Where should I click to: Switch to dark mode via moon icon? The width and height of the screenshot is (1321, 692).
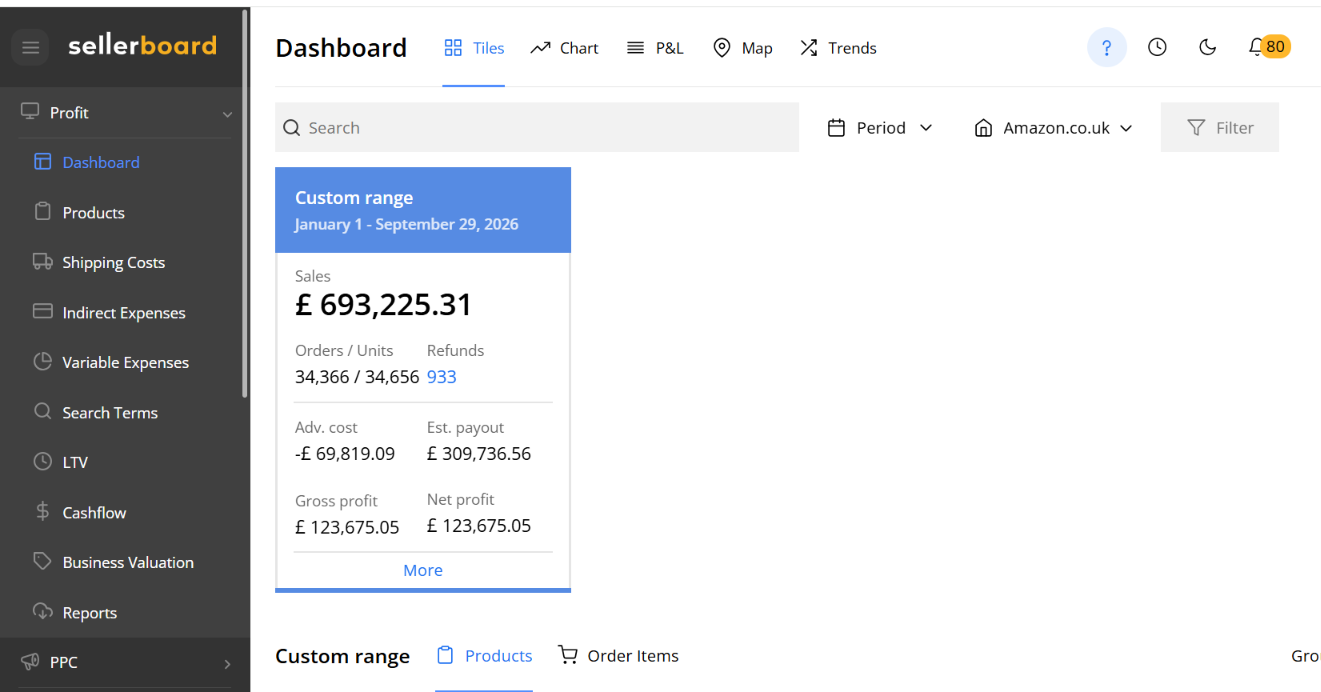(x=1207, y=47)
